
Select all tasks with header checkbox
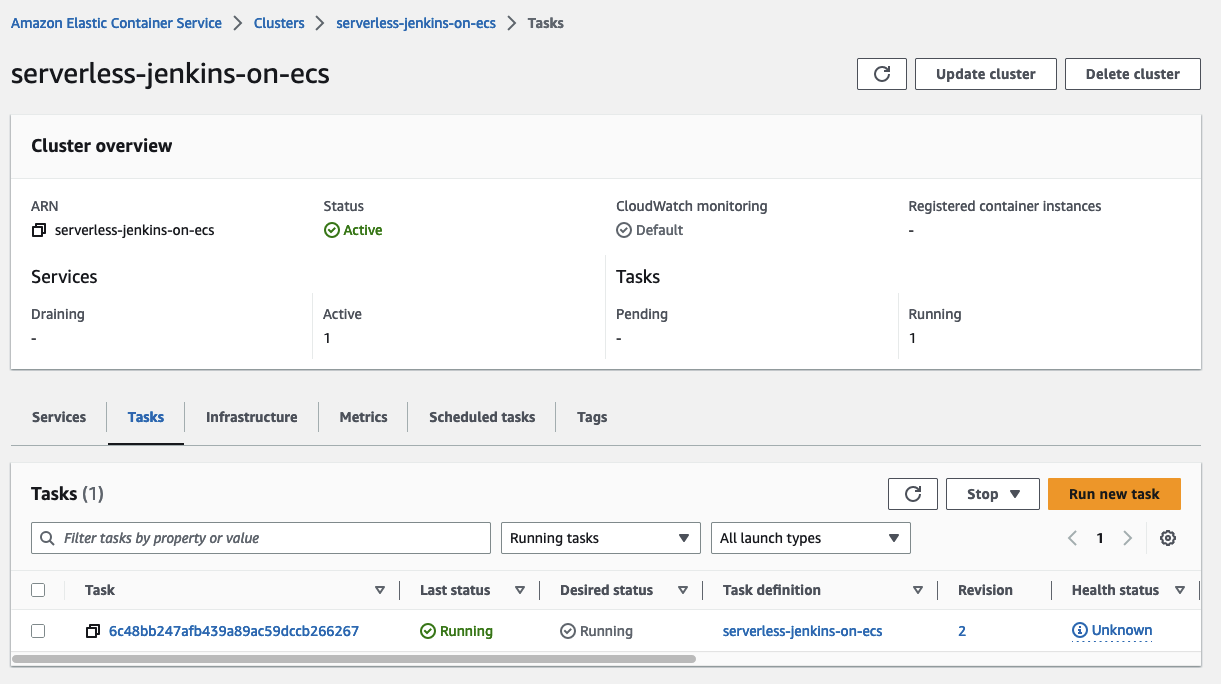click(x=38, y=590)
